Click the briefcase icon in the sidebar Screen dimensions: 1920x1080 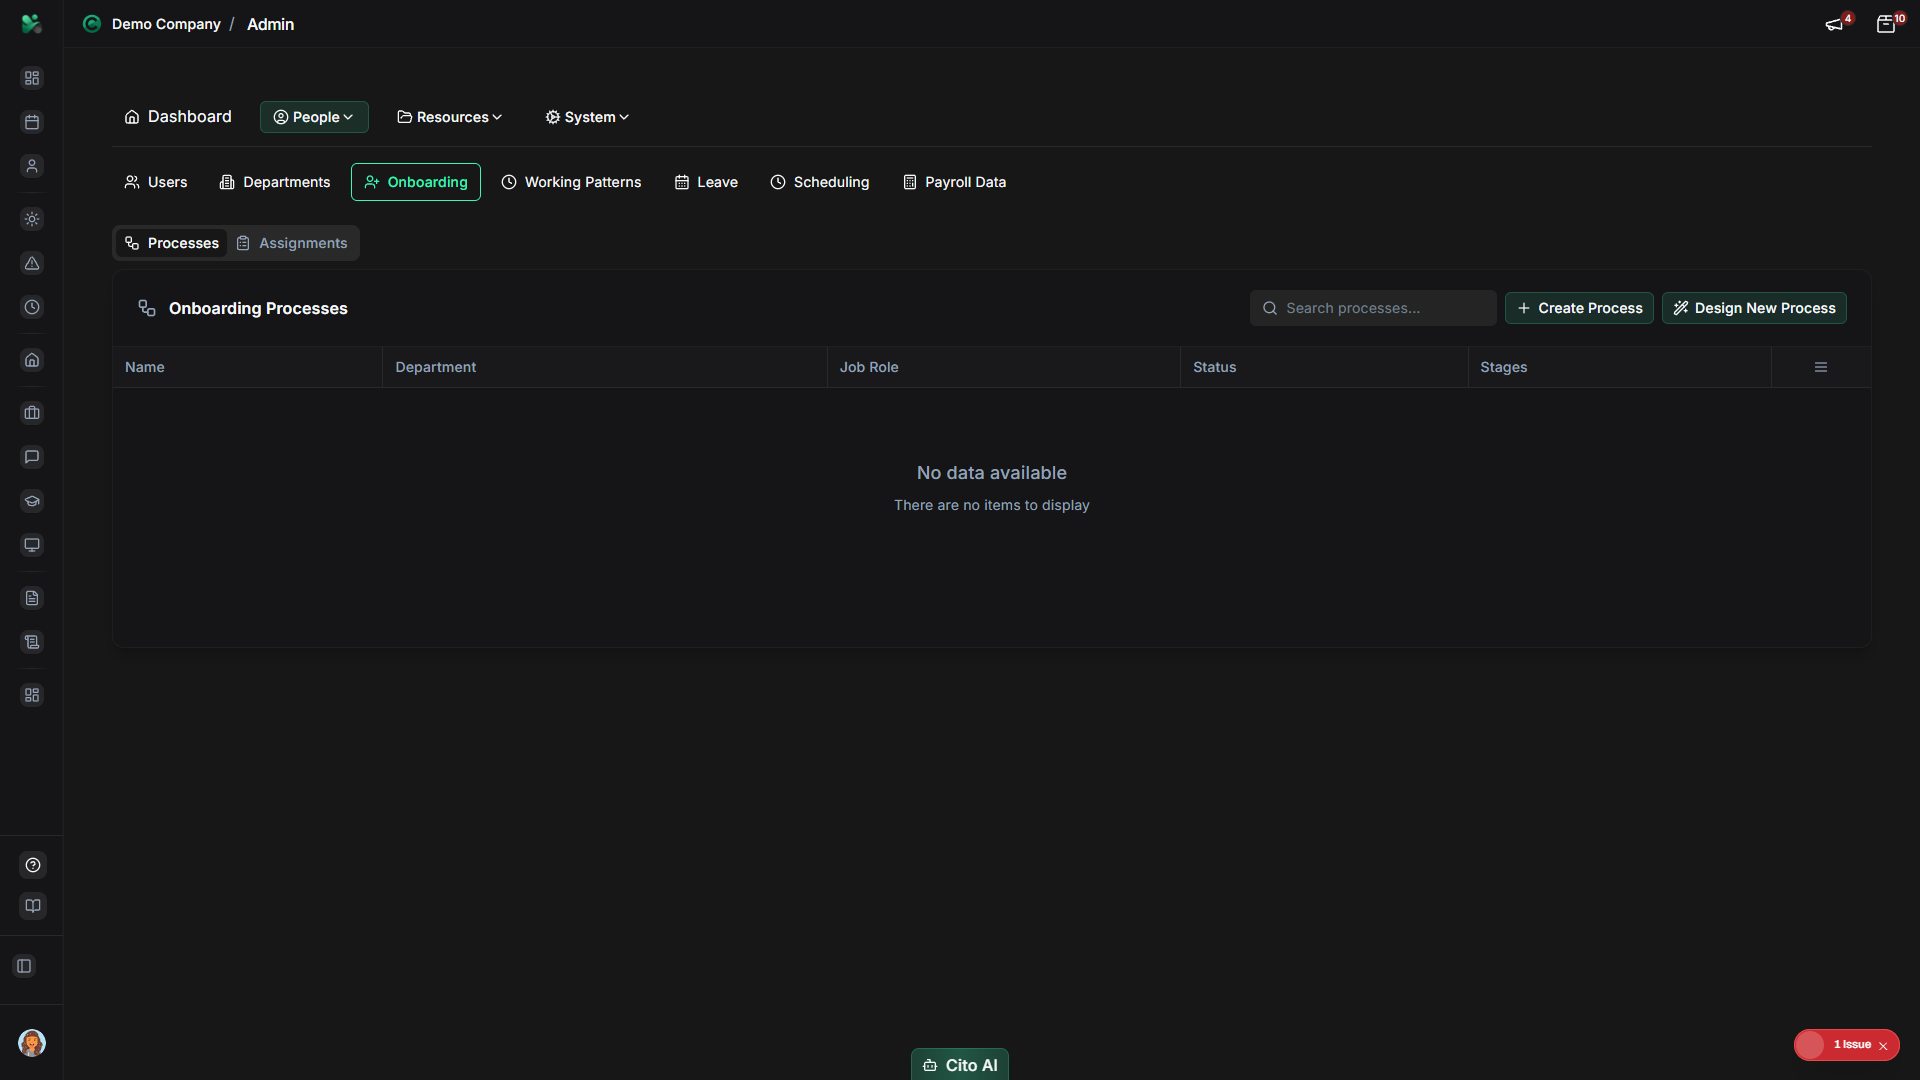point(32,412)
